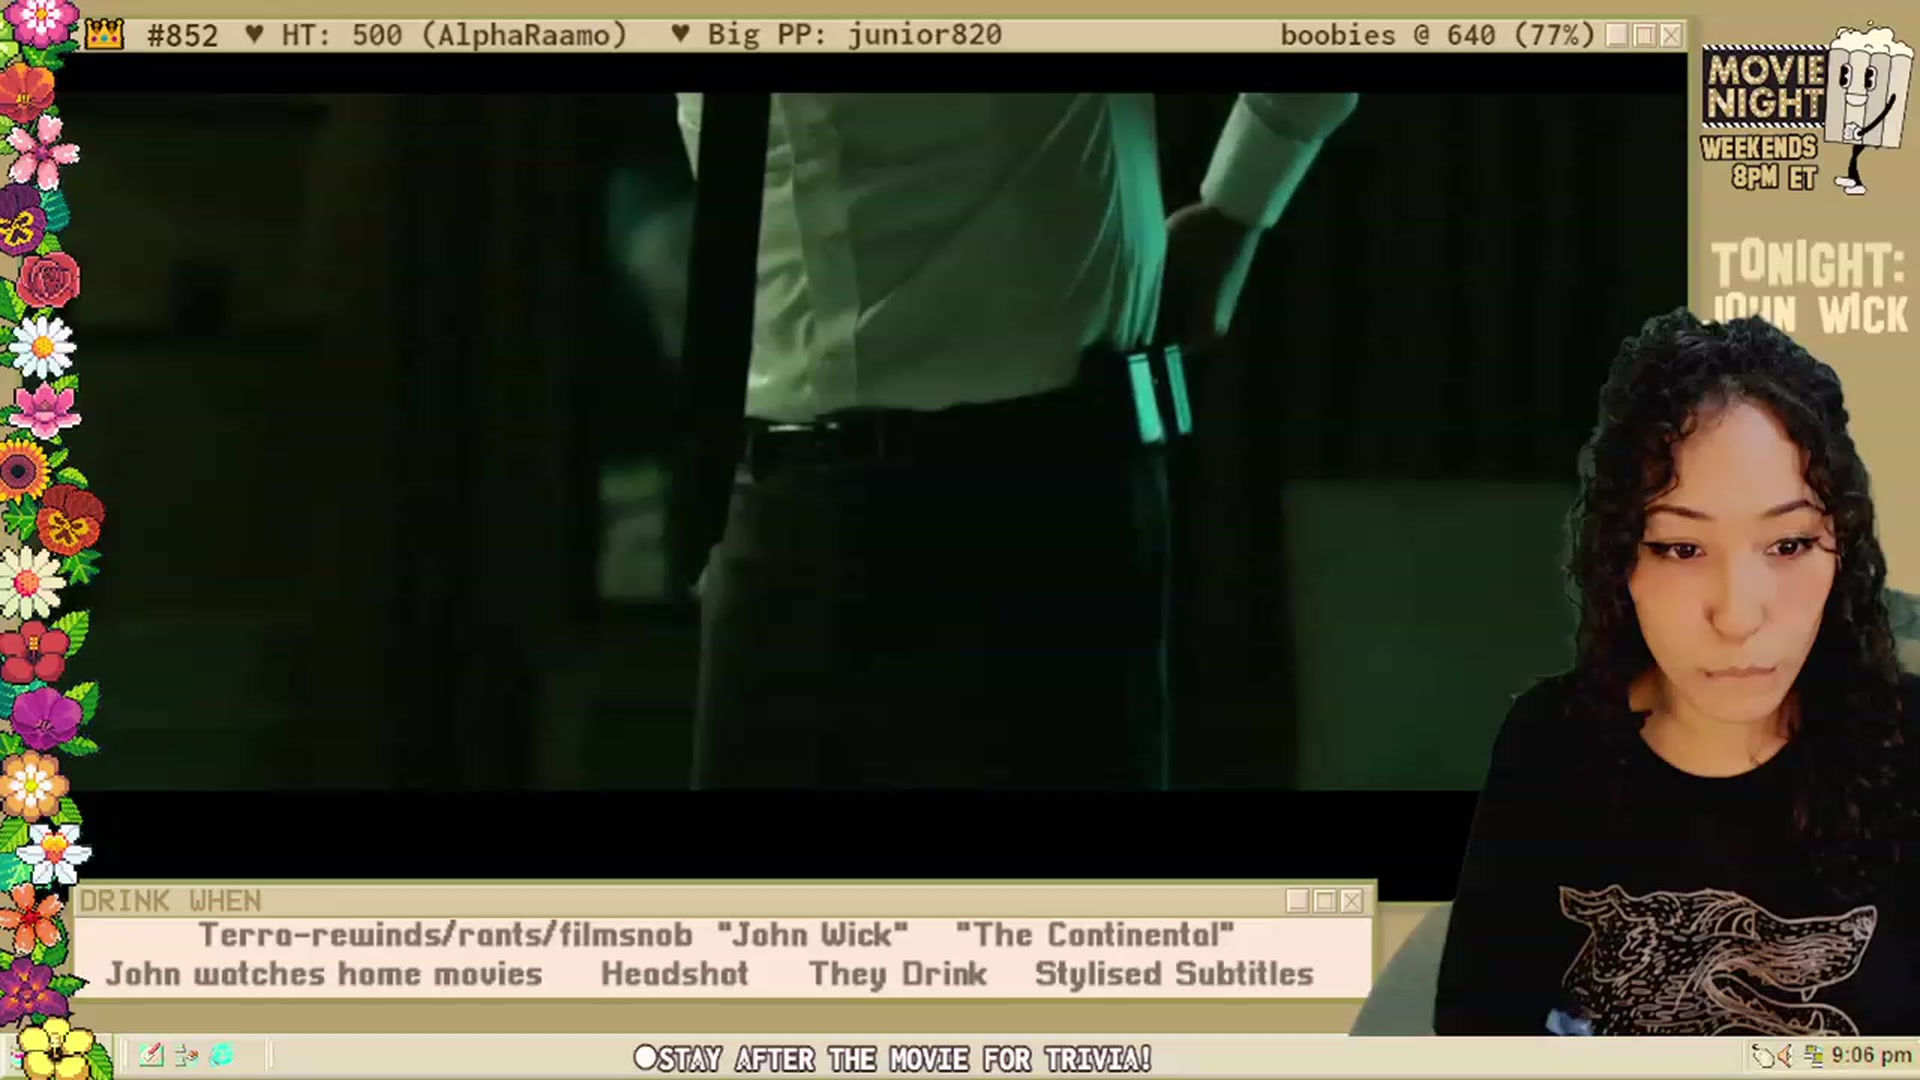Click the network connection tray icon
Viewport: 1920px width, 1080px height.
click(1813, 1056)
